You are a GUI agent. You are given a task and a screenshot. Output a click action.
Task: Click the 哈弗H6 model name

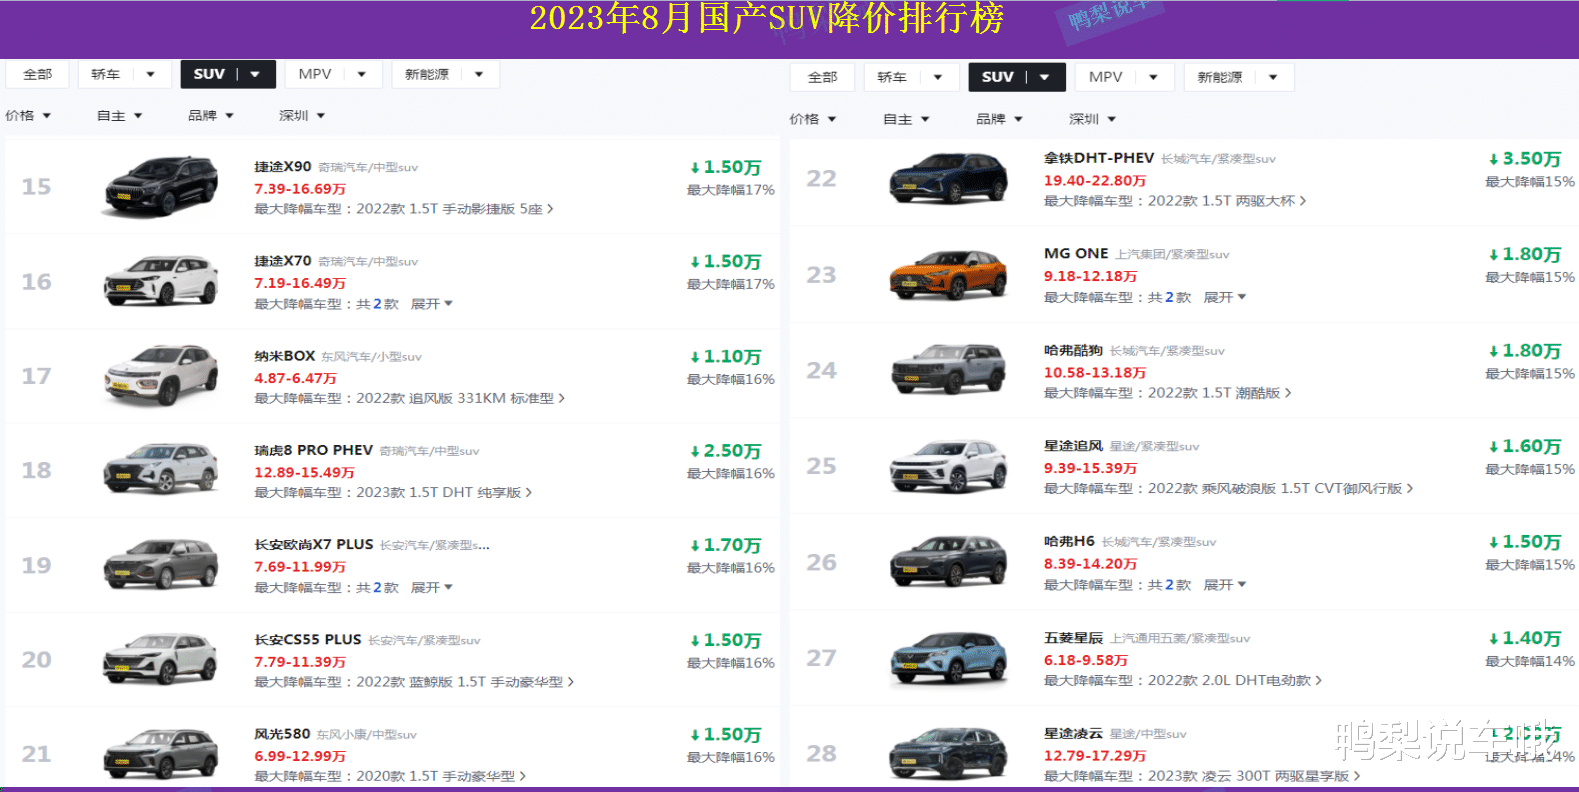pos(1069,541)
